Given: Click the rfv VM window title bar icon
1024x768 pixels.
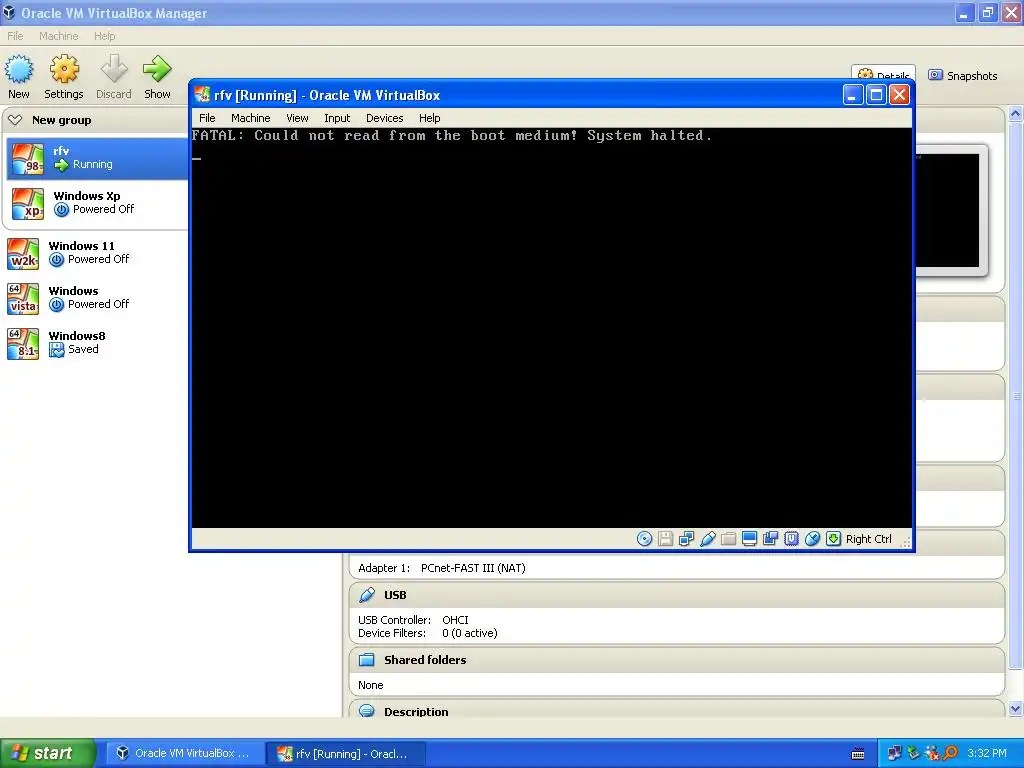Looking at the screenshot, I should click(202, 95).
